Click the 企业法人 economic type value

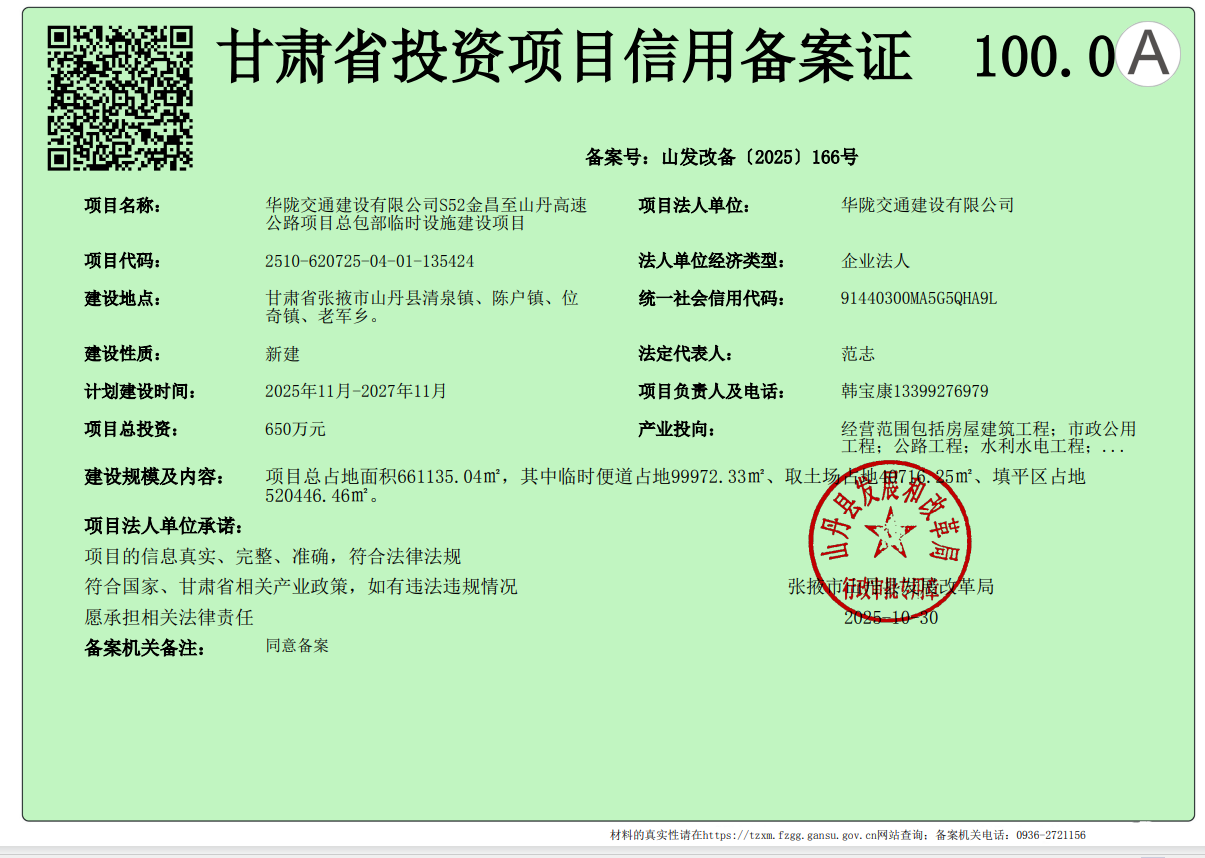(875, 261)
